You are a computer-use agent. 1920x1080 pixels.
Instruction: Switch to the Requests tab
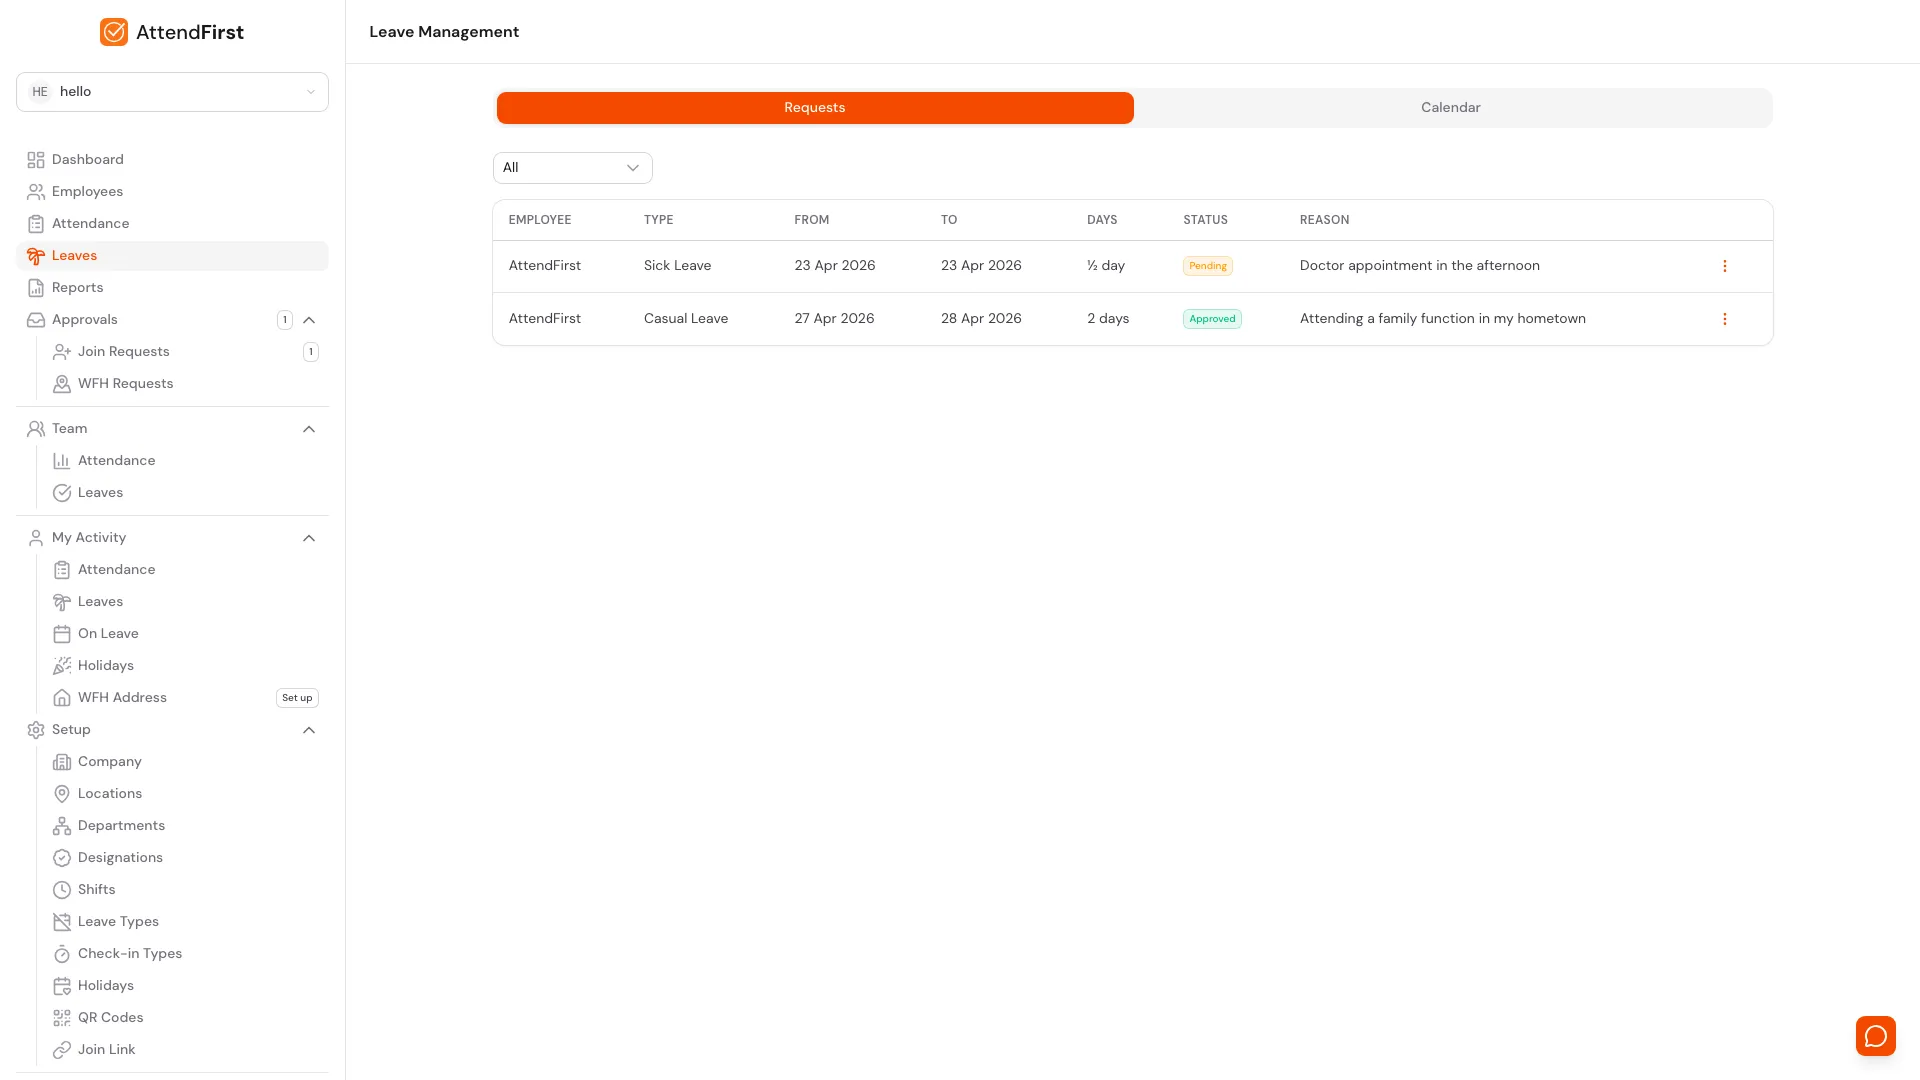click(x=815, y=108)
